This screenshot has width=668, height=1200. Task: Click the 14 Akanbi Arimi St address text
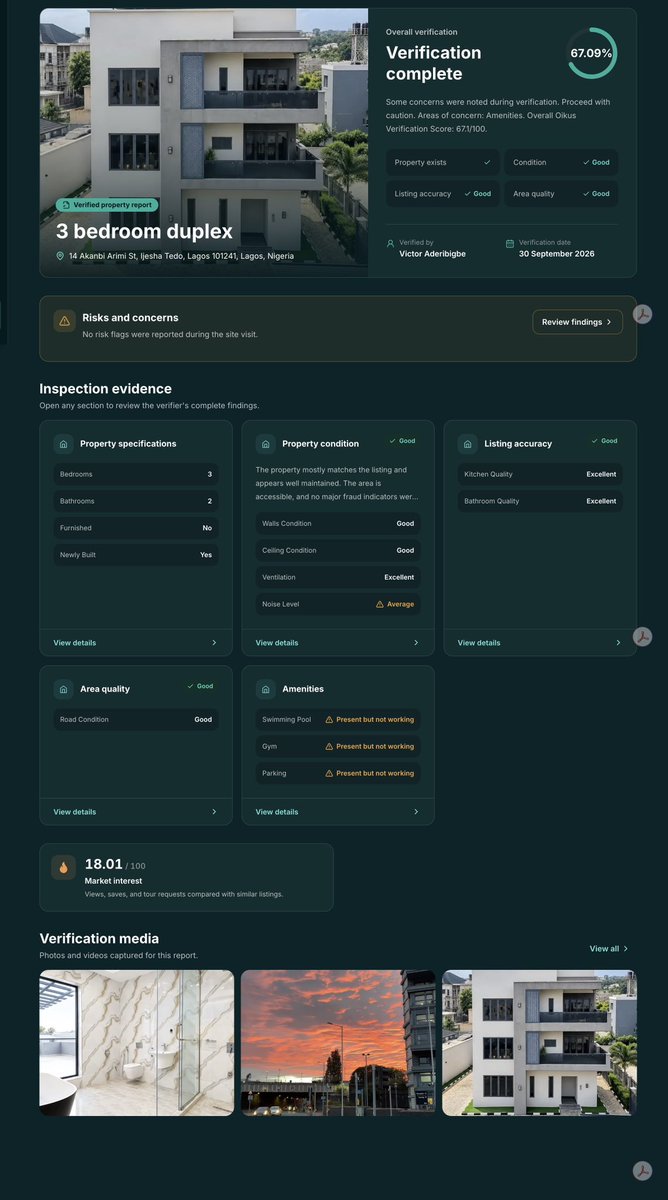[181, 256]
